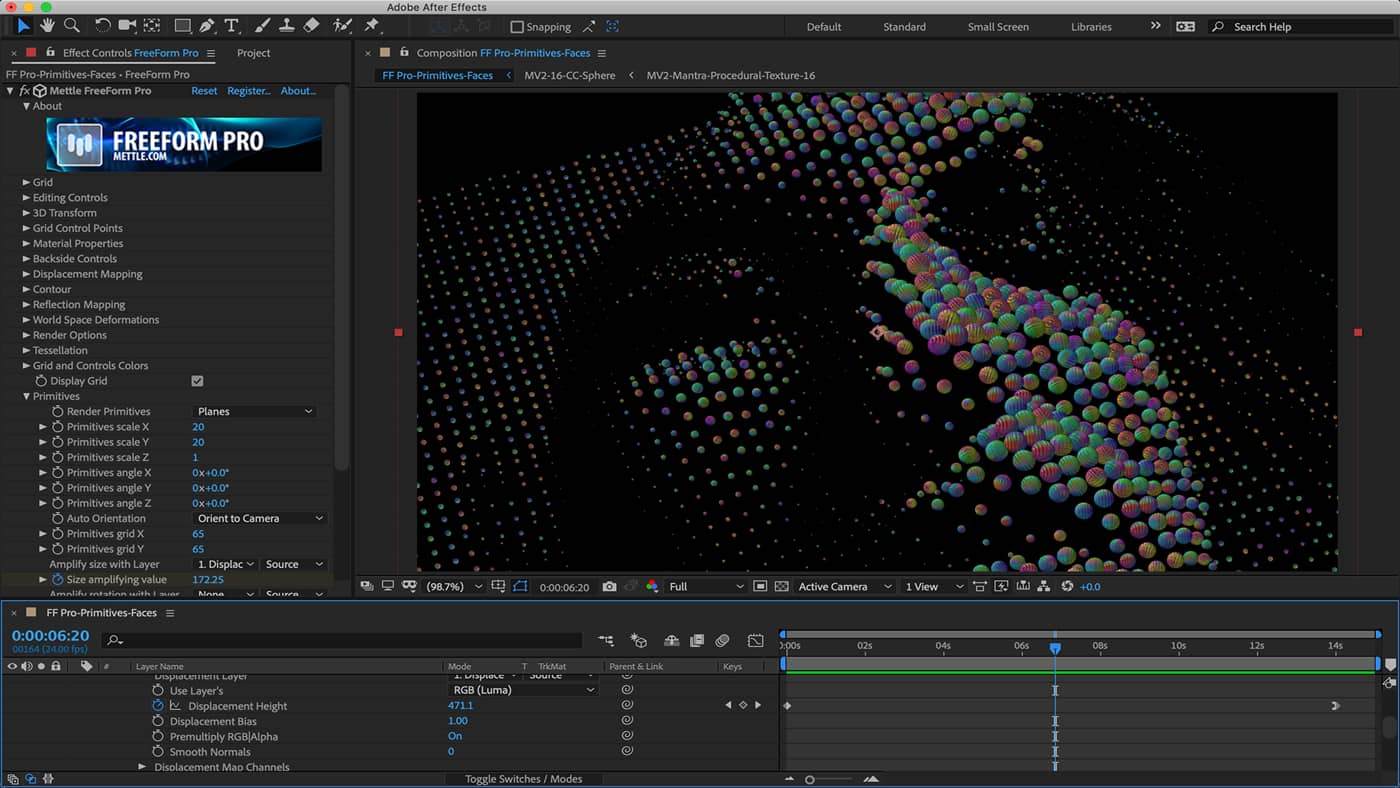Screen dimensions: 1400x788
Task: Reset the FreeForm Pro effect
Action: [204, 90]
